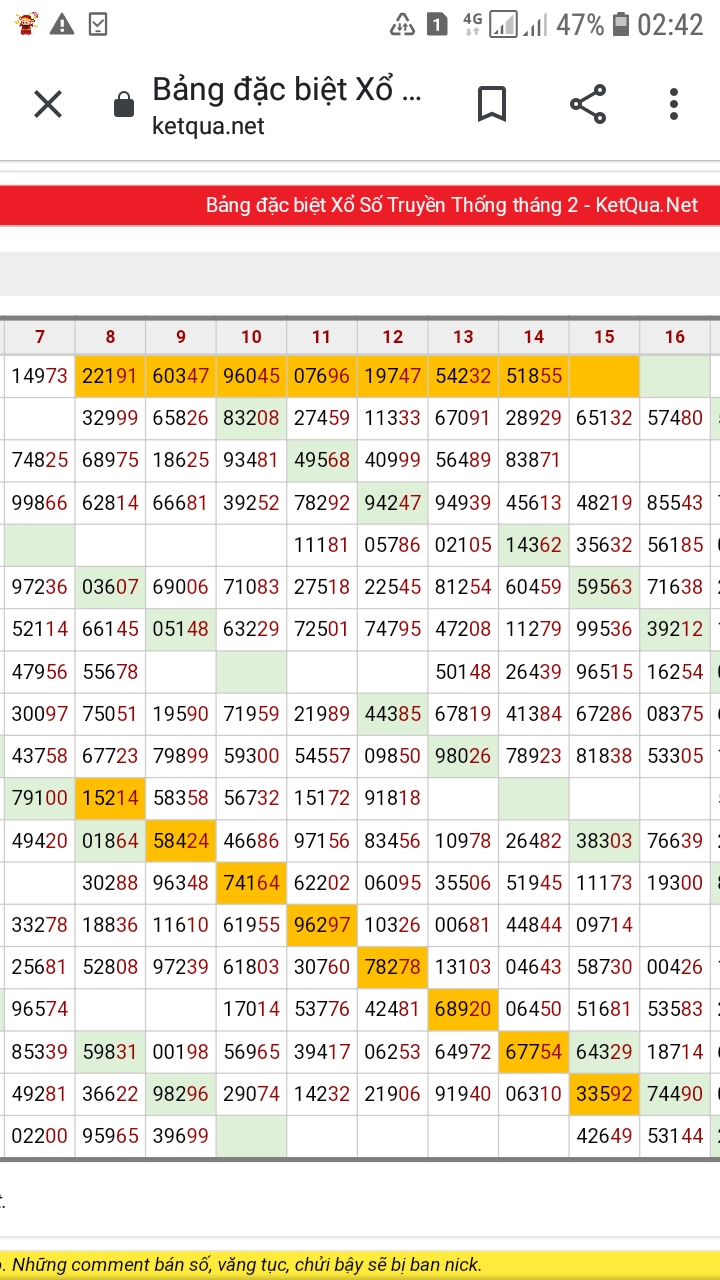Tap the highlighted cell 33592
720x1280 pixels.
tap(604, 1094)
